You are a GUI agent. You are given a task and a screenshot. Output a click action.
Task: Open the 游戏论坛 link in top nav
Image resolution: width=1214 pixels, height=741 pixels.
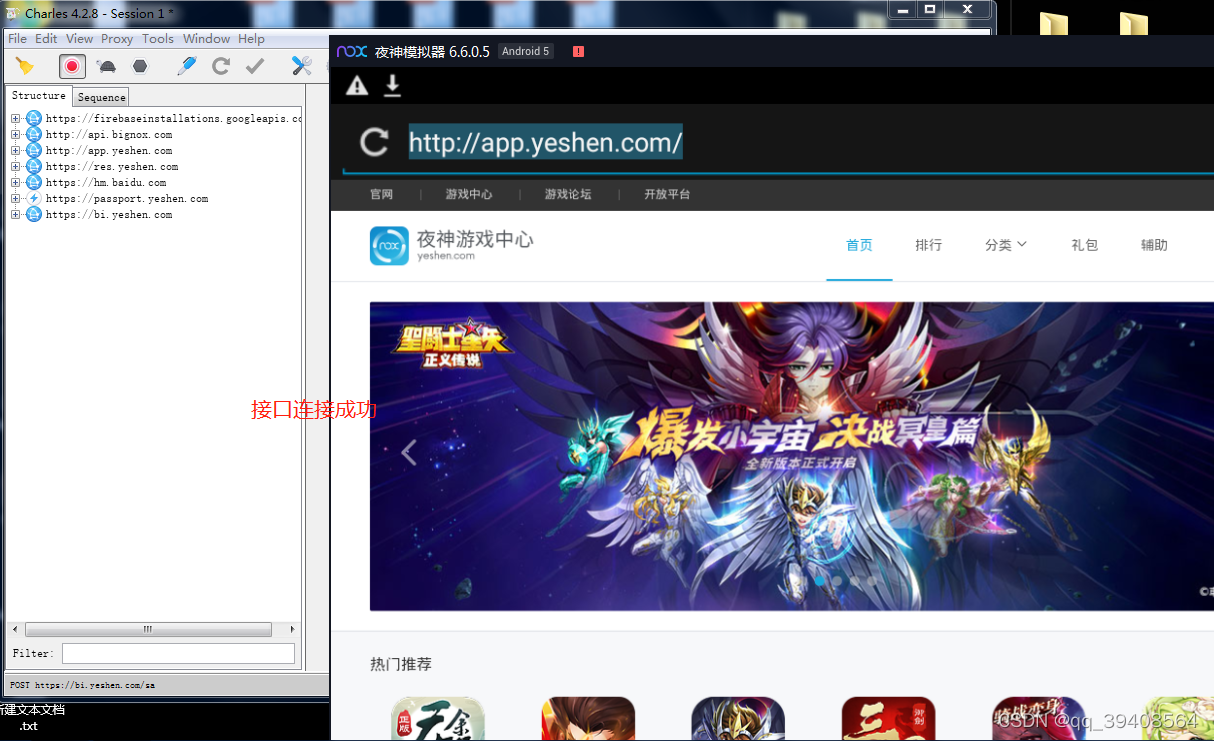568,194
